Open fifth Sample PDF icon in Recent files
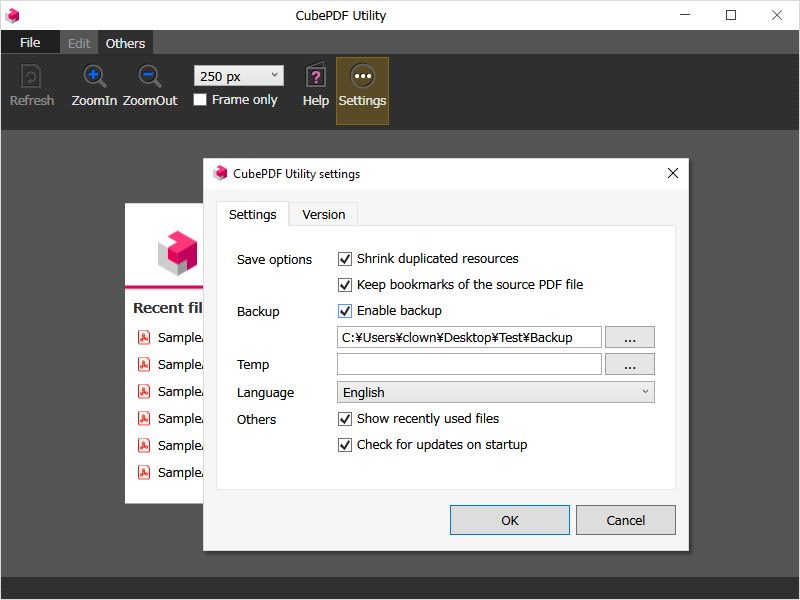 (x=144, y=445)
